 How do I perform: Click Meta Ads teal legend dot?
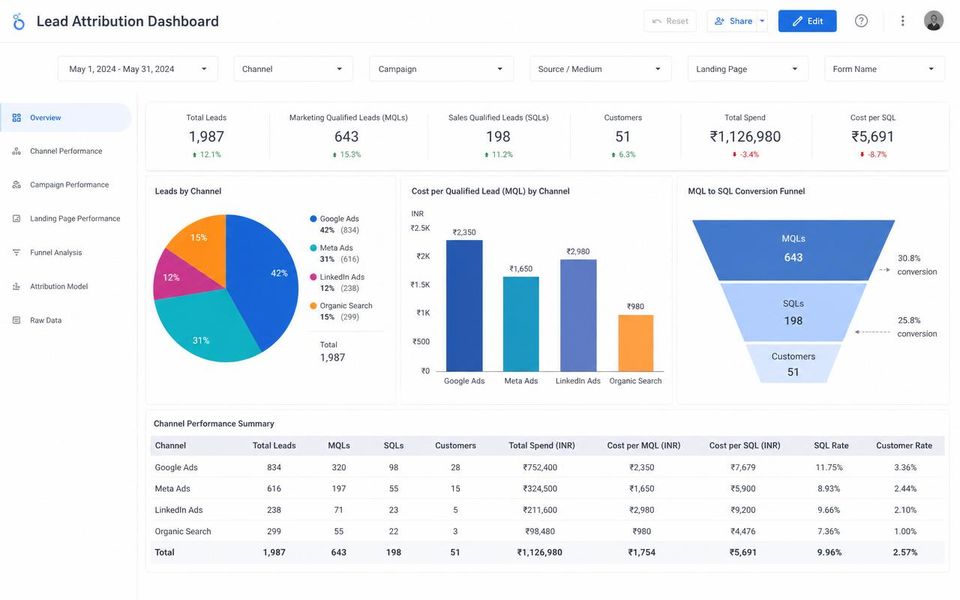313,248
